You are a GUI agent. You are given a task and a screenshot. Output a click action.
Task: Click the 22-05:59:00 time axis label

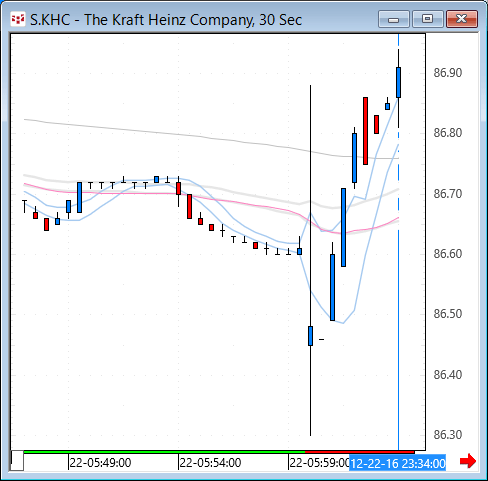click(319, 463)
